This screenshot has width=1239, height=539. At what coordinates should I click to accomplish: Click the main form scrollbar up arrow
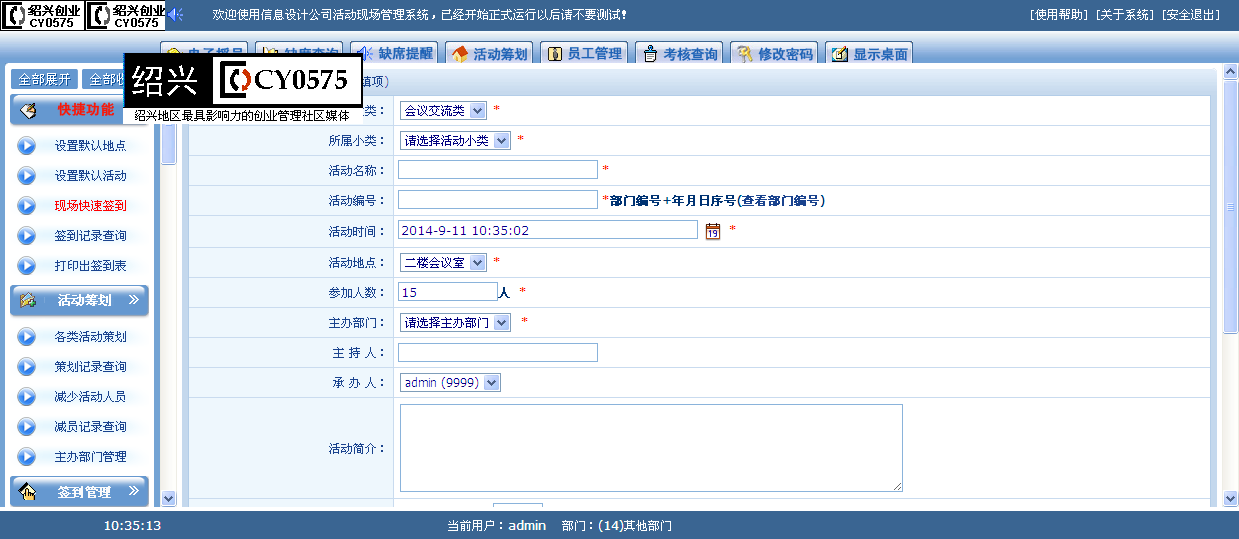(x=1231, y=74)
